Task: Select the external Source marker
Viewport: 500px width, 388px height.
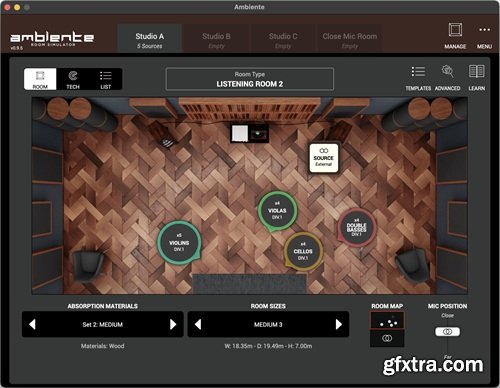Action: (324, 158)
